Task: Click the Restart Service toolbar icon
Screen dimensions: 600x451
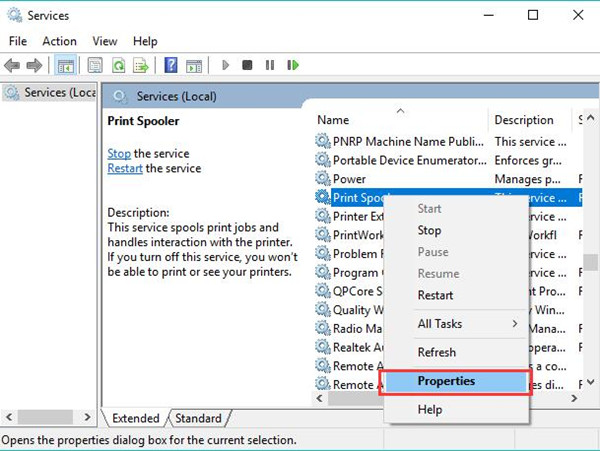Action: coord(293,65)
